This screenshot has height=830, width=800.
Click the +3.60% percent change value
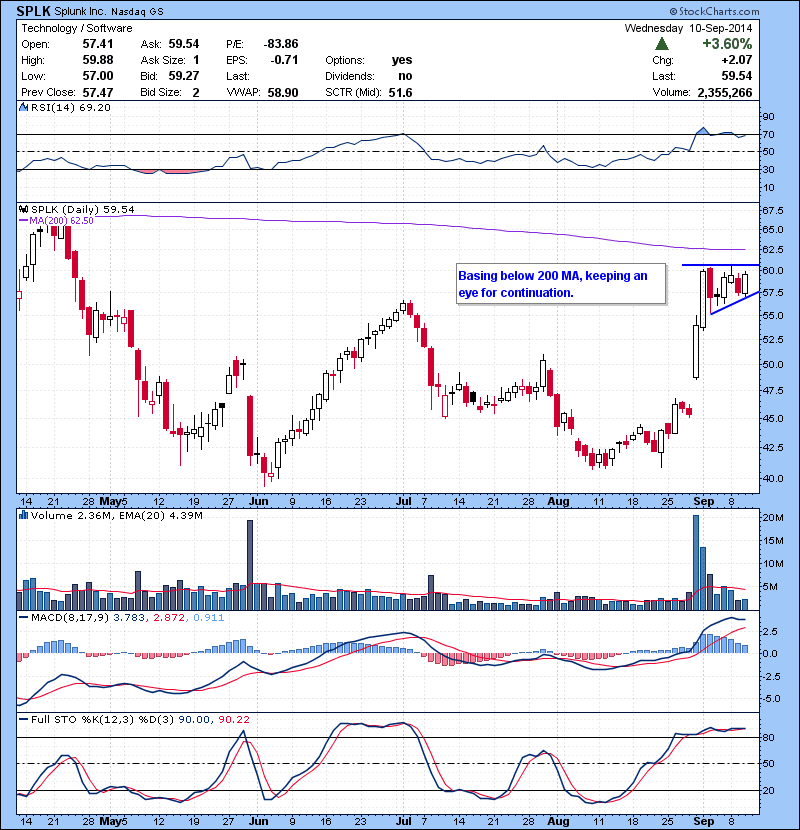[x=727, y=44]
